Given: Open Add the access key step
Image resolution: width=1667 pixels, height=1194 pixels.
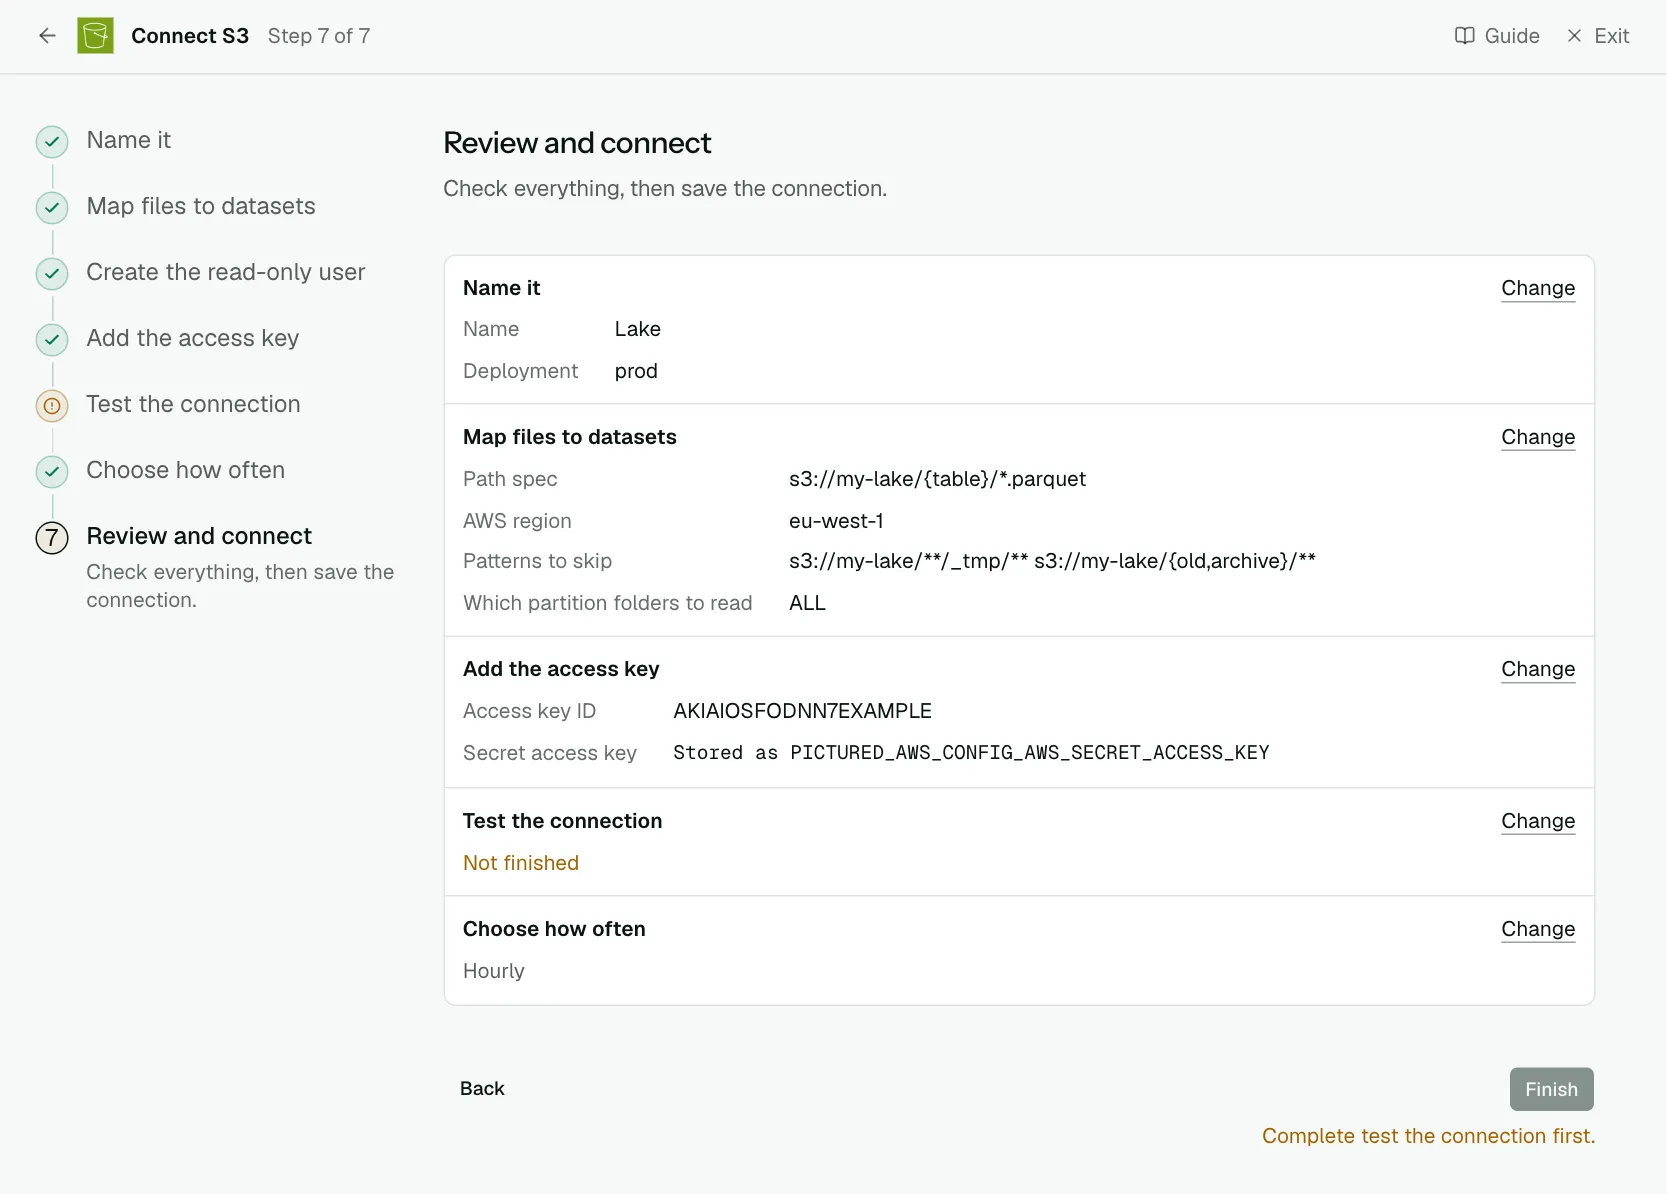Looking at the screenshot, I should [193, 338].
